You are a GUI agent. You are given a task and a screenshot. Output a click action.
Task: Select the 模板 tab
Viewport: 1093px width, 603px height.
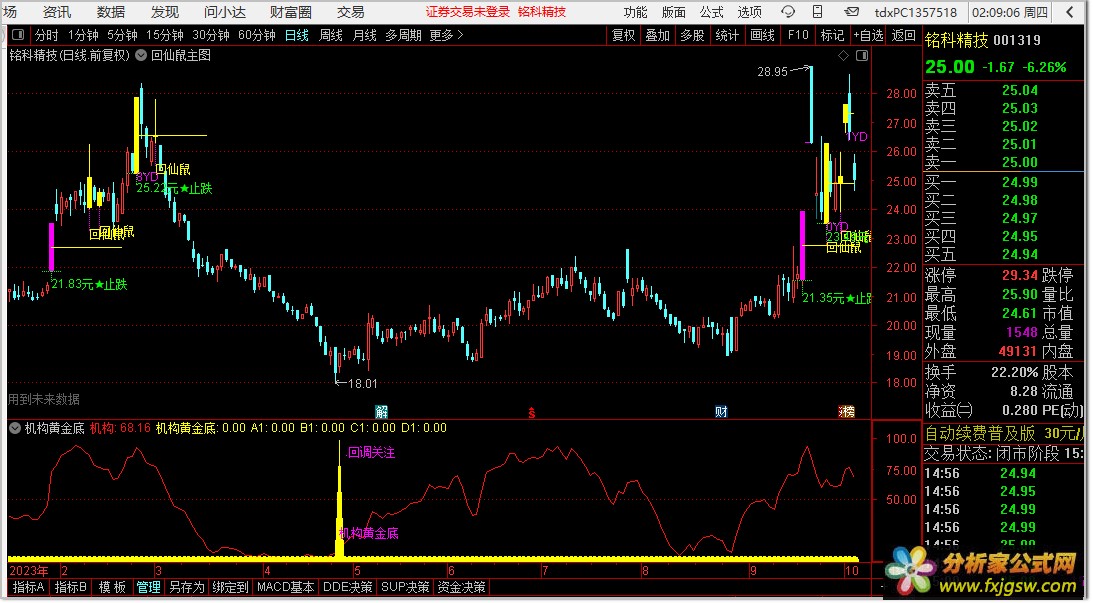click(112, 588)
